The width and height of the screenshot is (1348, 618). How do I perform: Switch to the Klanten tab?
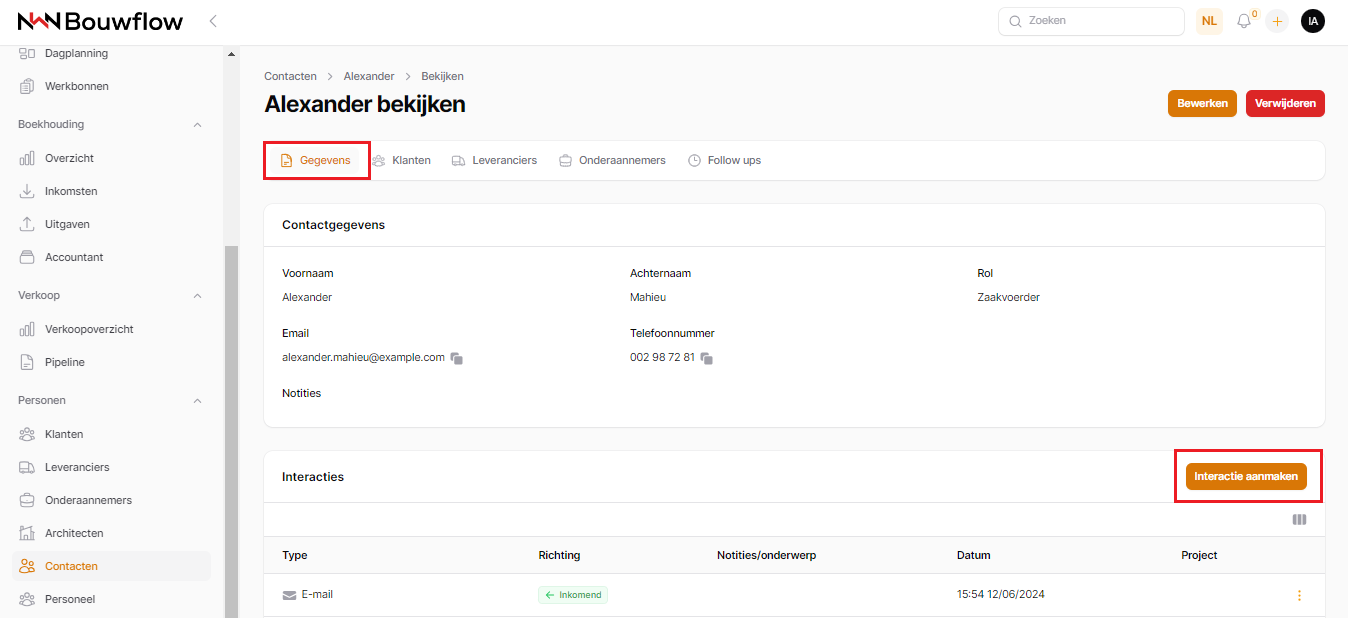click(x=402, y=160)
